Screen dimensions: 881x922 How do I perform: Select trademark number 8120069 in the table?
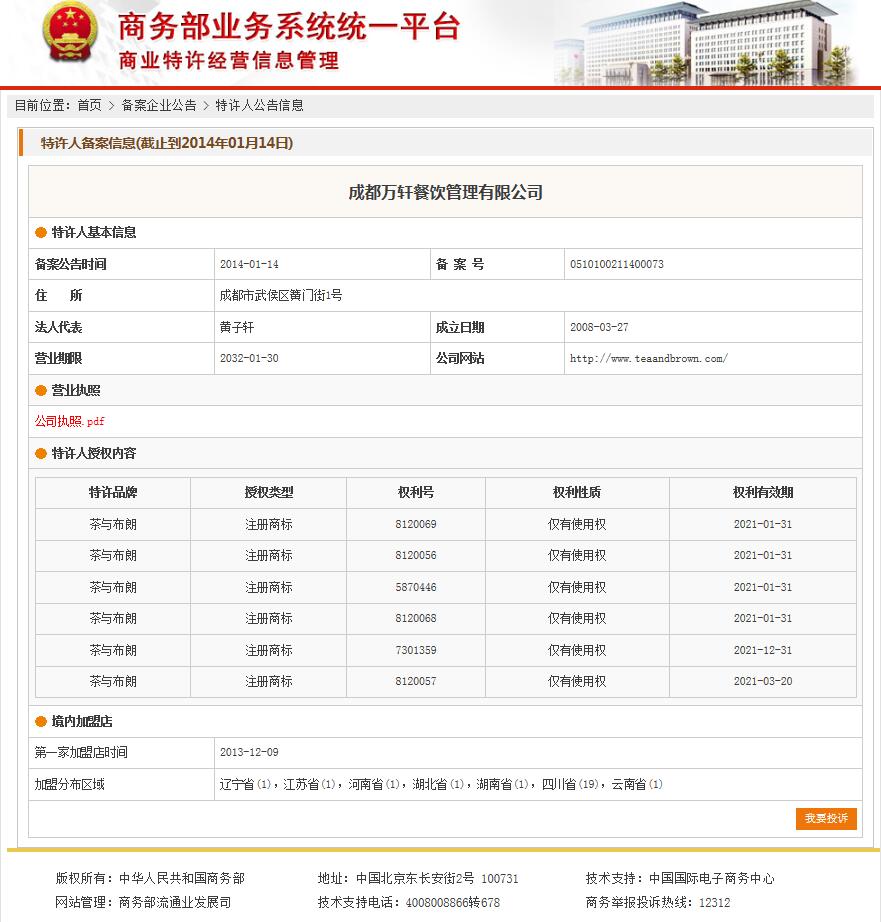point(415,524)
